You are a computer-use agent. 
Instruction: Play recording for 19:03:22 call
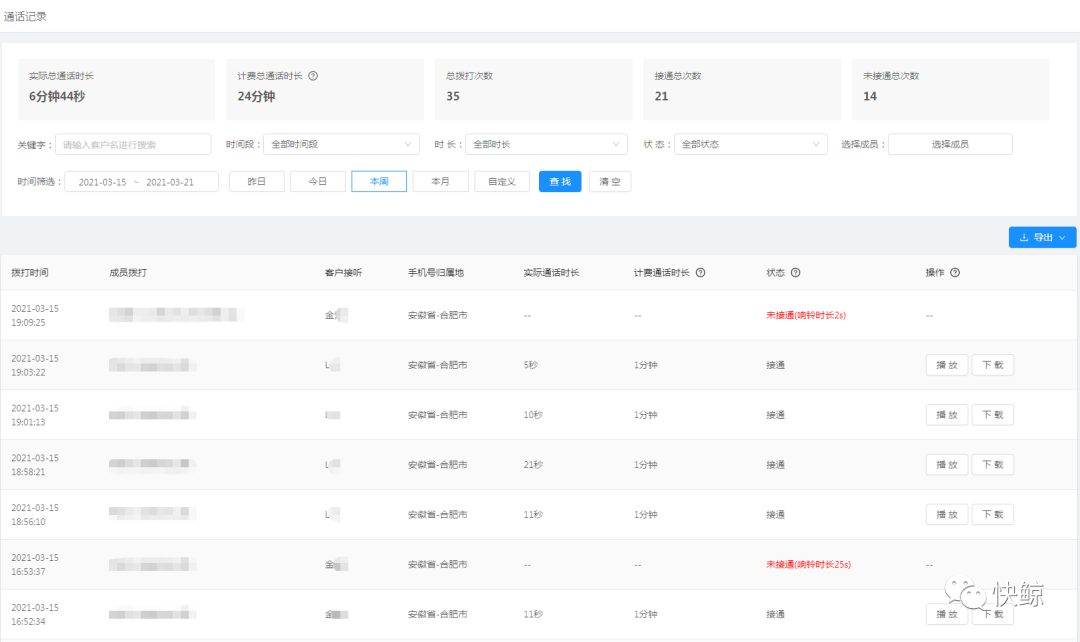pos(946,365)
